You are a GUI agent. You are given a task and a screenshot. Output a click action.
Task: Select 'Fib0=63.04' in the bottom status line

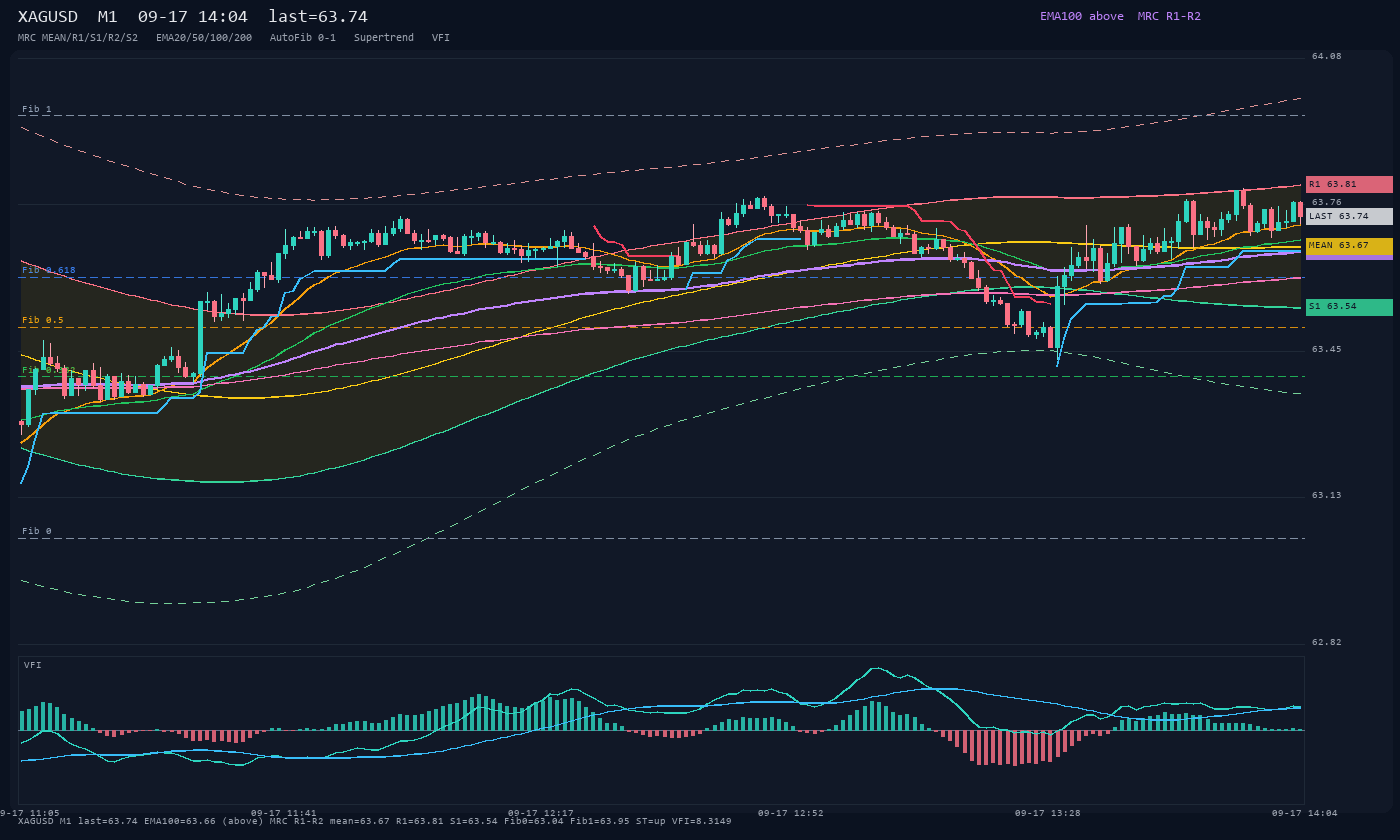pos(534,821)
